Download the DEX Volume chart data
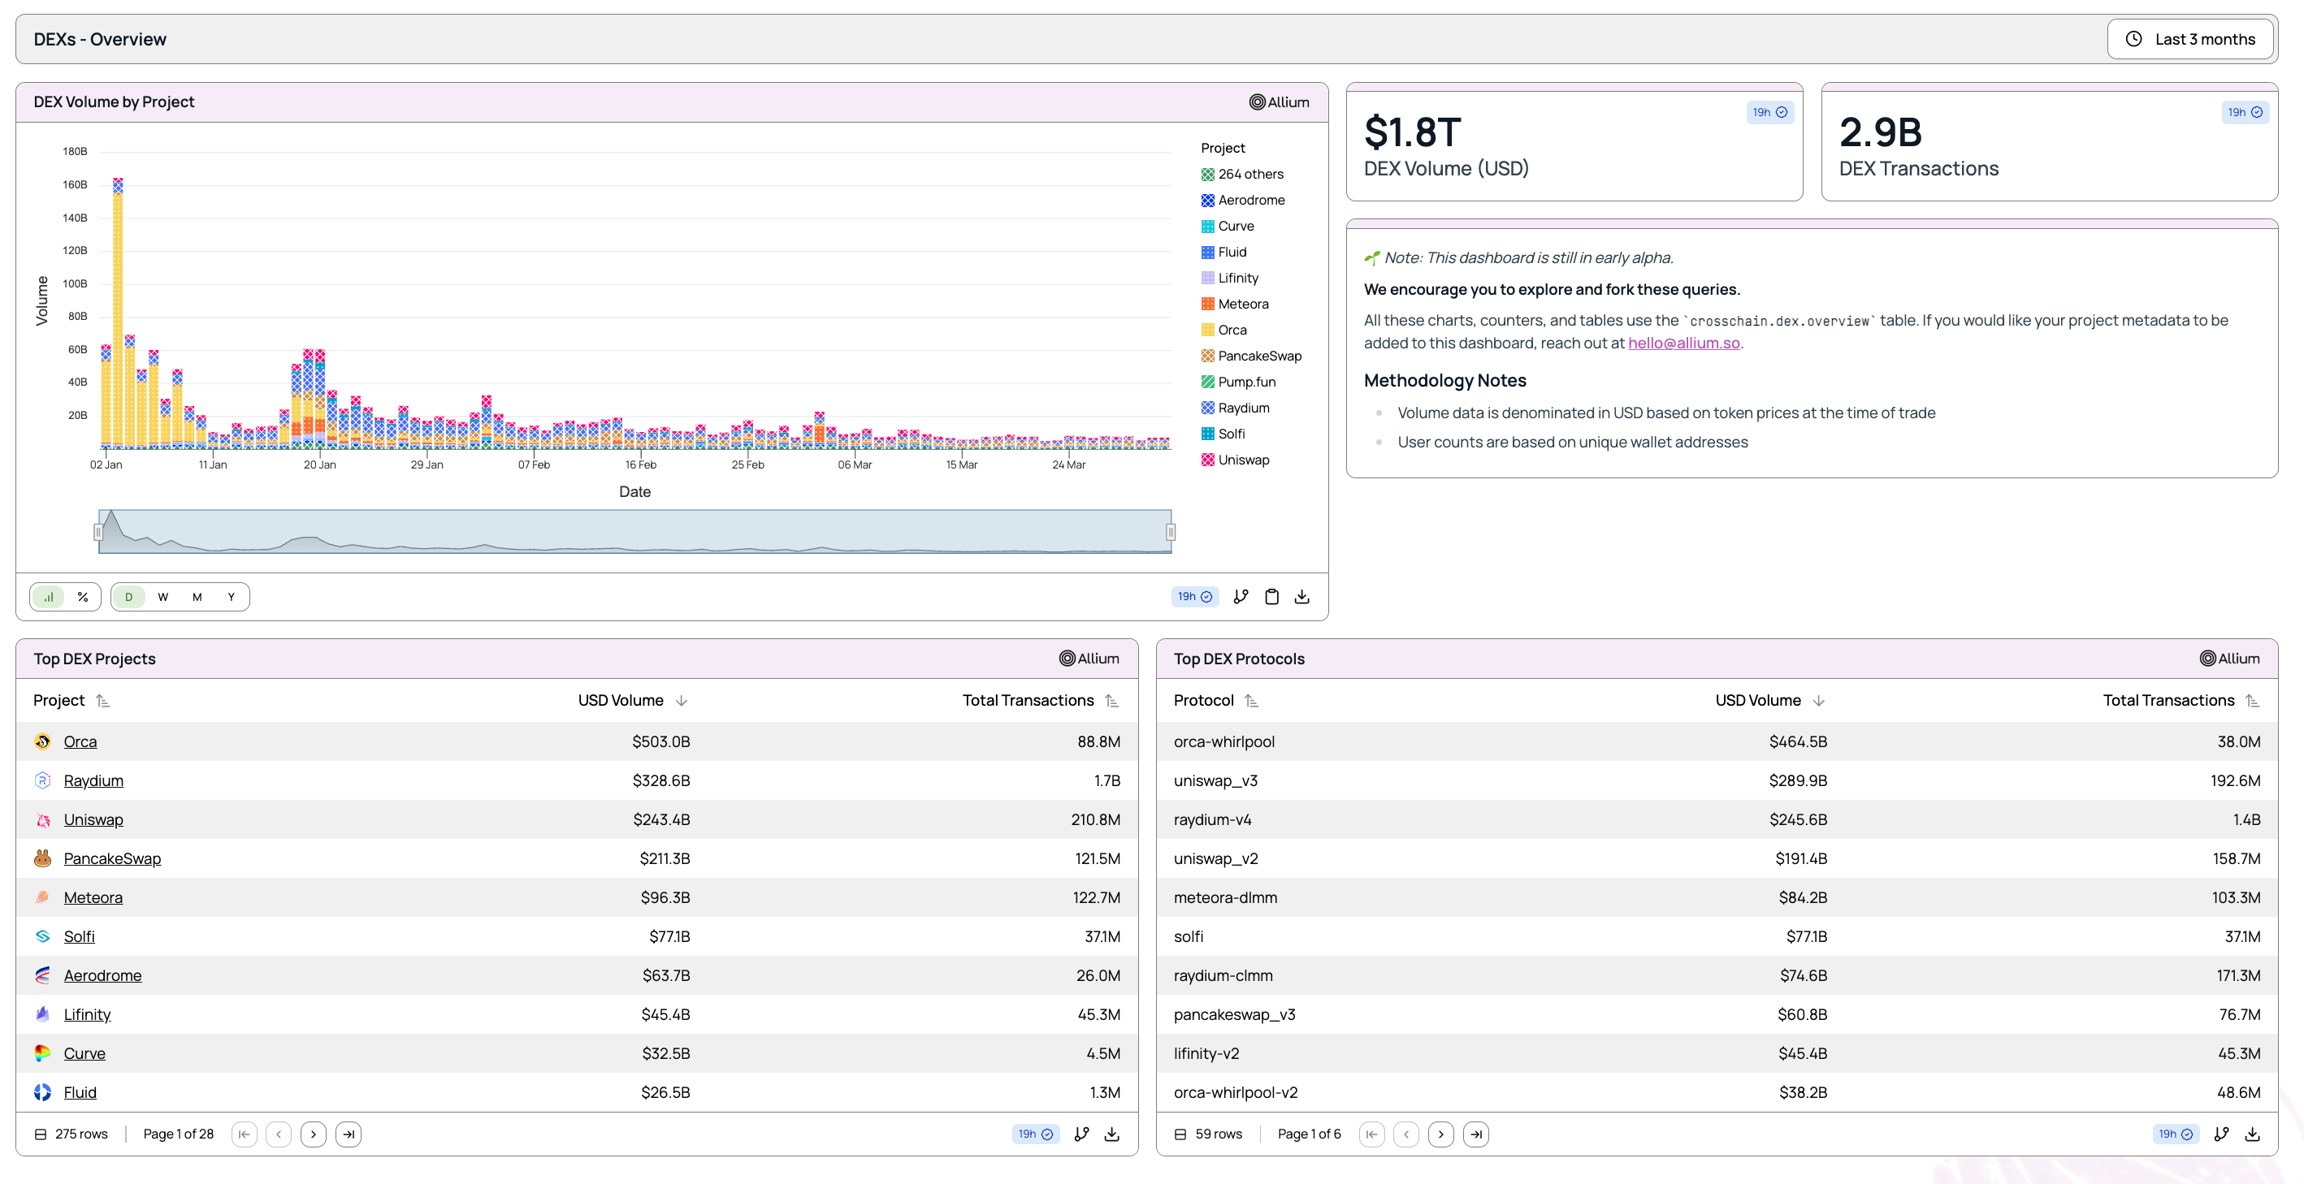The image size is (2304, 1184). (x=1302, y=597)
